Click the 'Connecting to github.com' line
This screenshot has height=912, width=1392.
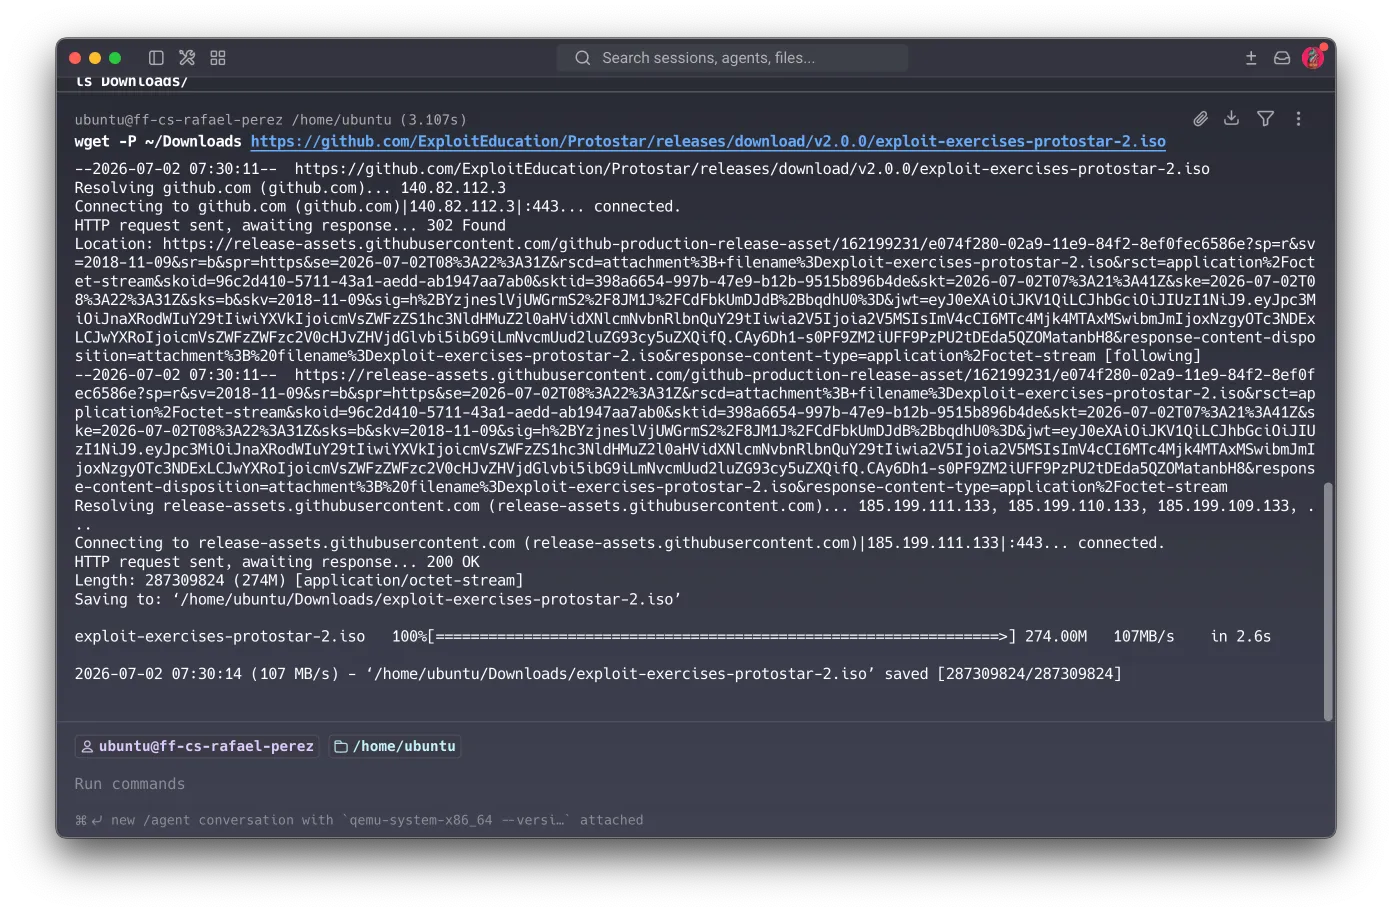(x=377, y=207)
